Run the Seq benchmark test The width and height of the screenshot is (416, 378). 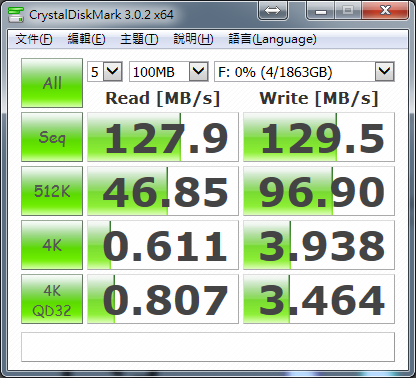pos(52,137)
